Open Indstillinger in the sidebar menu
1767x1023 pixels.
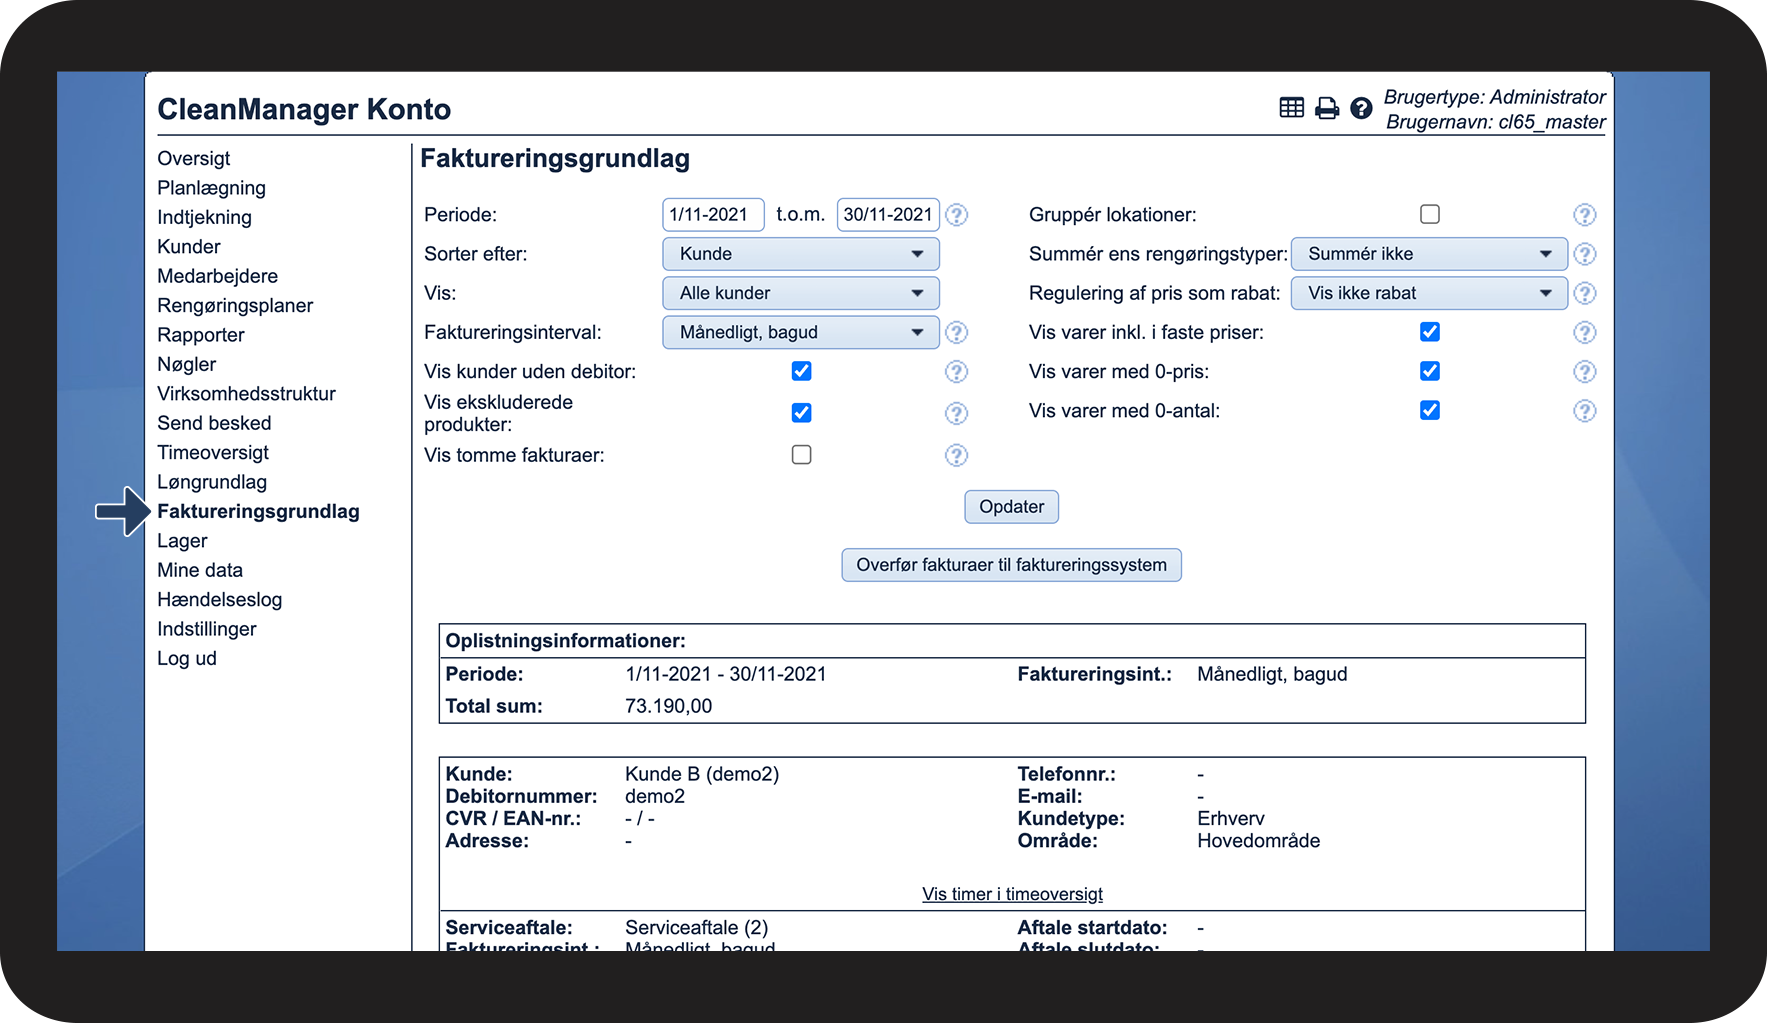tap(207, 629)
